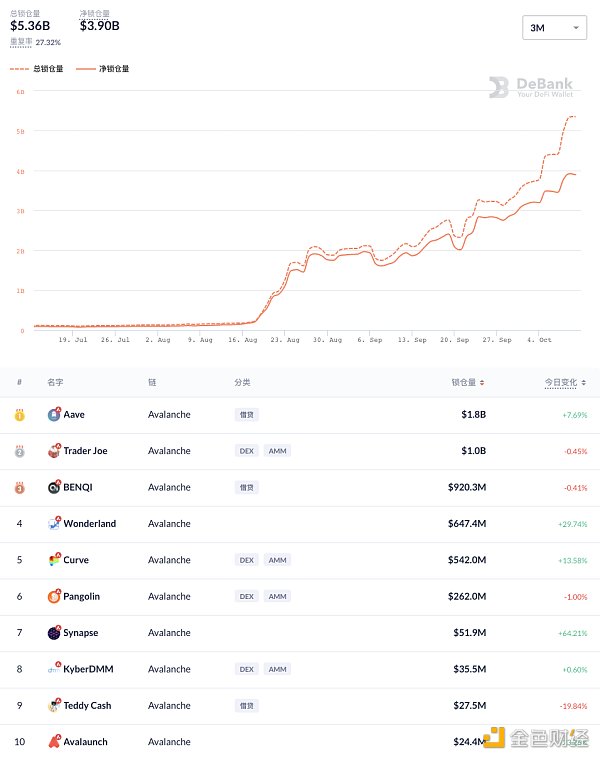
Task: Click the Aave protocol icon
Action: (x=54, y=414)
